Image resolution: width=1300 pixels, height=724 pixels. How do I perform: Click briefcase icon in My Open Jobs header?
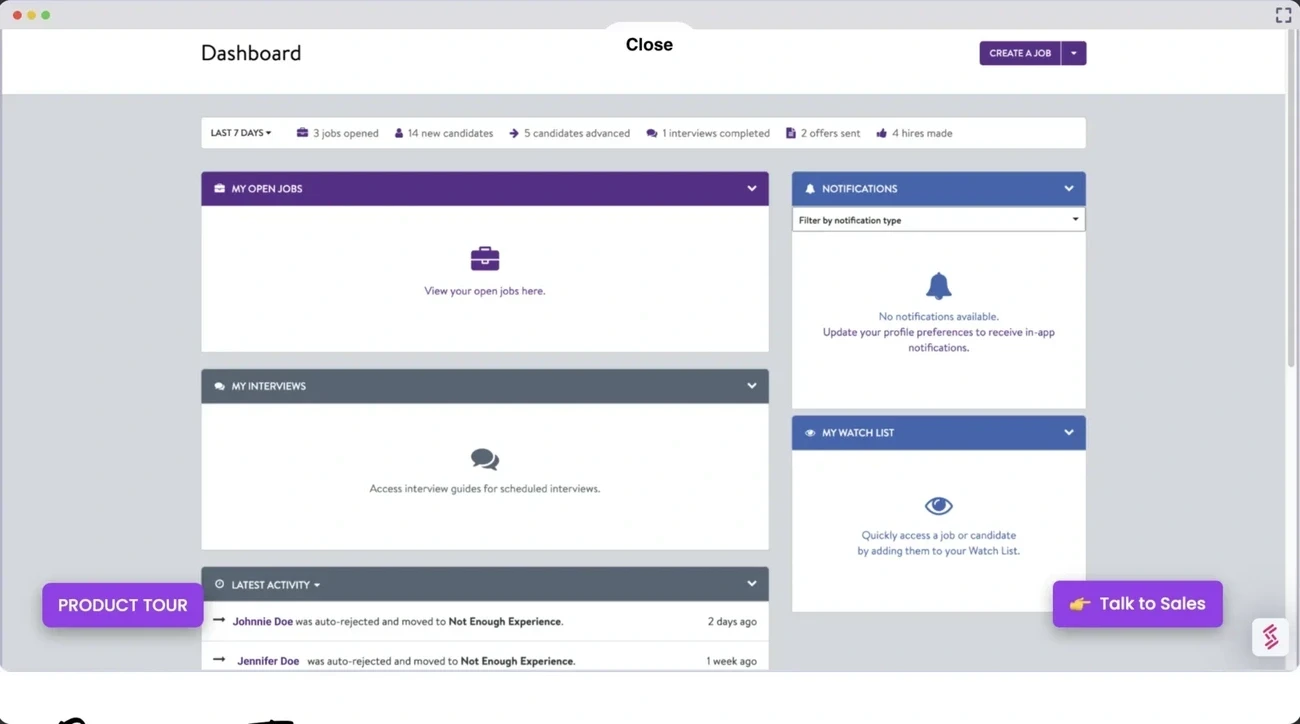tap(220, 188)
